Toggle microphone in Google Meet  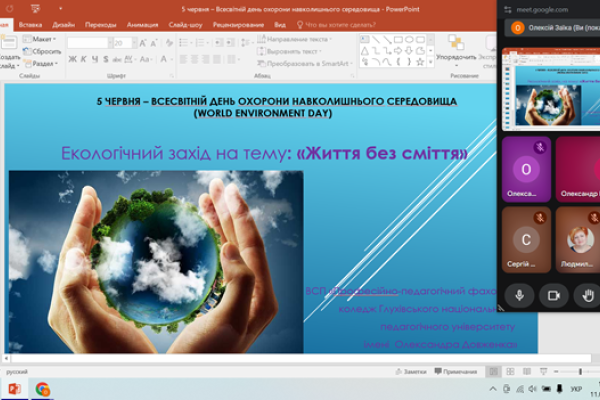pos(518,295)
